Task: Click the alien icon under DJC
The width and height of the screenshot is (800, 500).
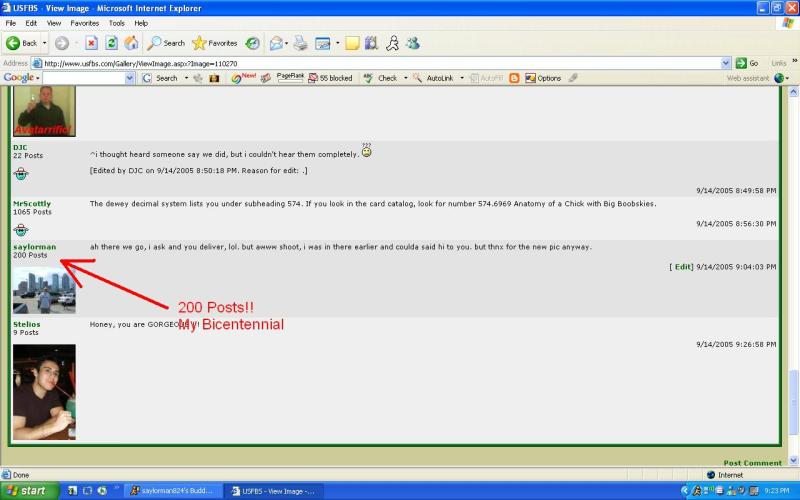Action: point(21,174)
